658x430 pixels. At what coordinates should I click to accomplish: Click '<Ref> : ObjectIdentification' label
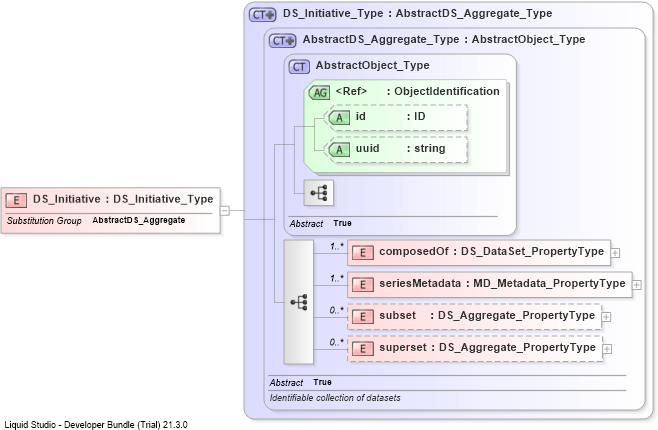coord(418,91)
